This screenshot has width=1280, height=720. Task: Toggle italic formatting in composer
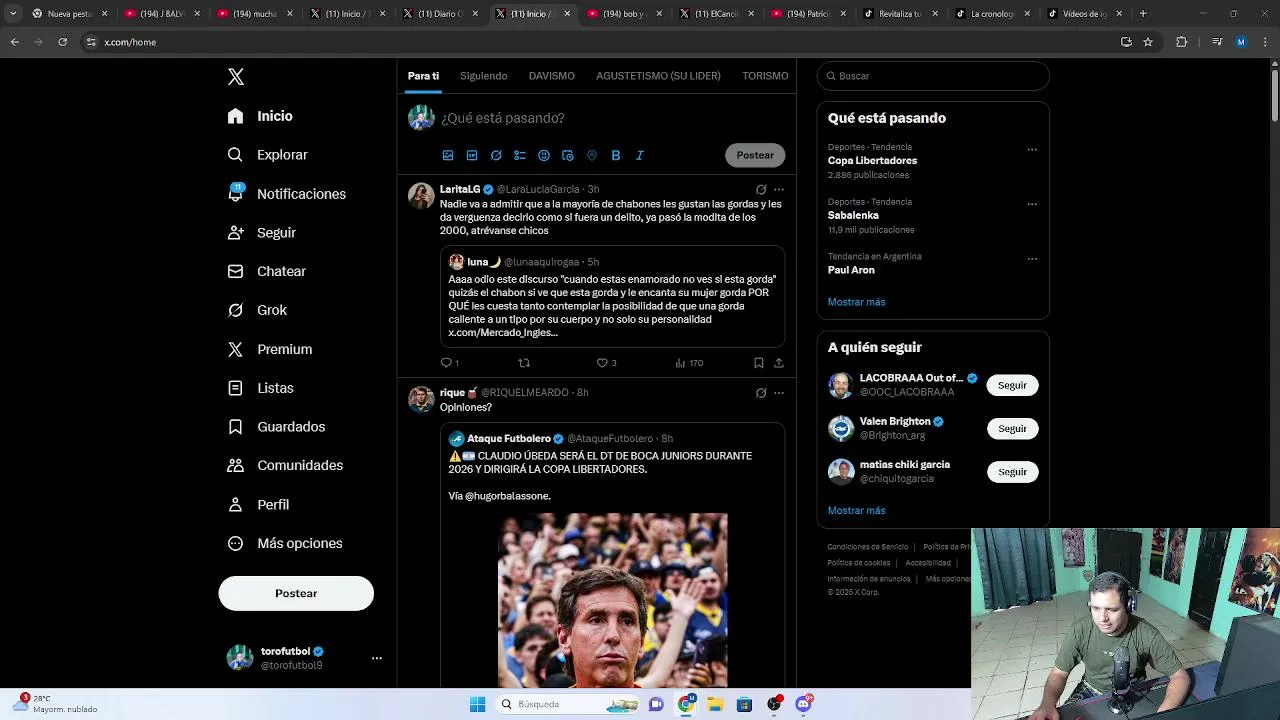(x=640, y=155)
